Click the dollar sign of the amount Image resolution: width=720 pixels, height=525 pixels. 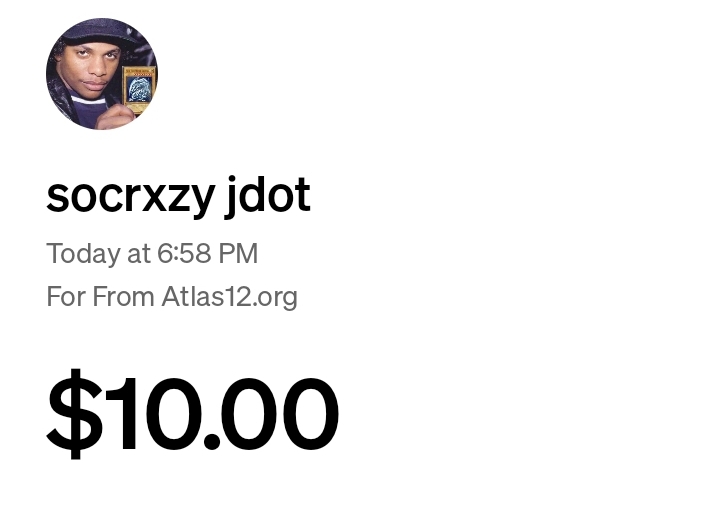(x=73, y=414)
